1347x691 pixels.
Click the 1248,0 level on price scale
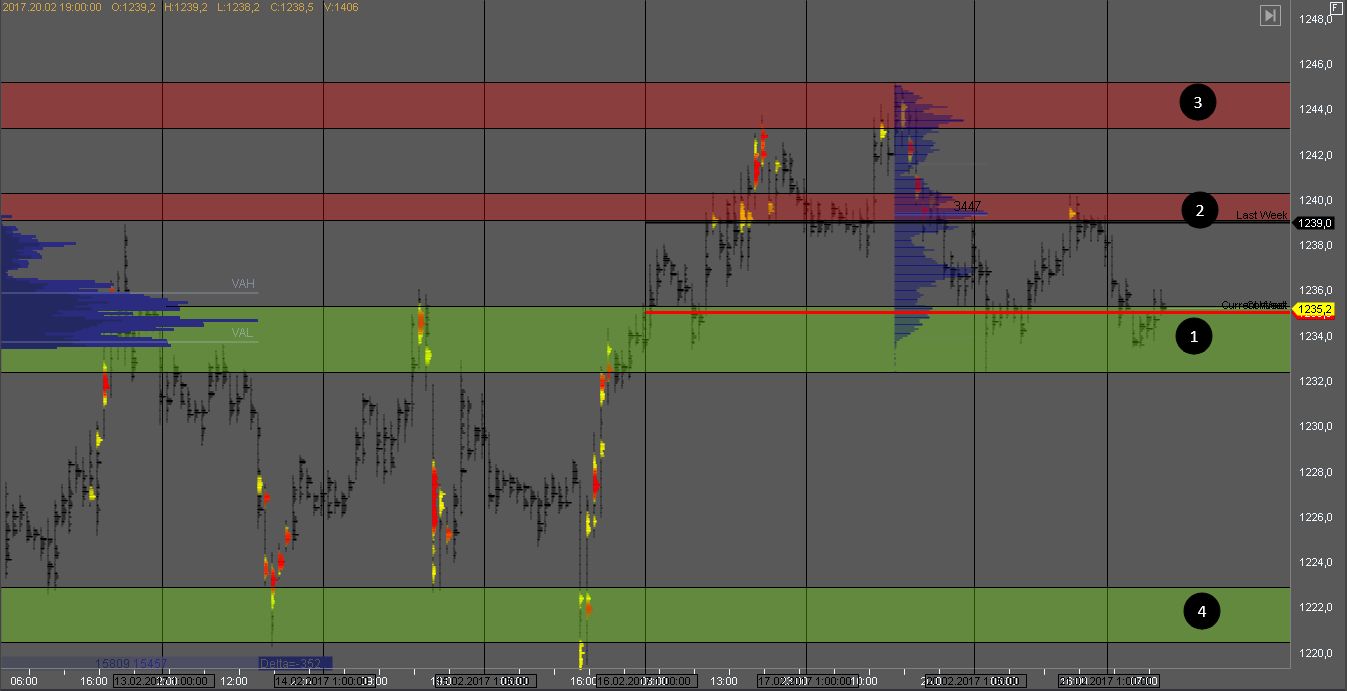[x=1315, y=19]
